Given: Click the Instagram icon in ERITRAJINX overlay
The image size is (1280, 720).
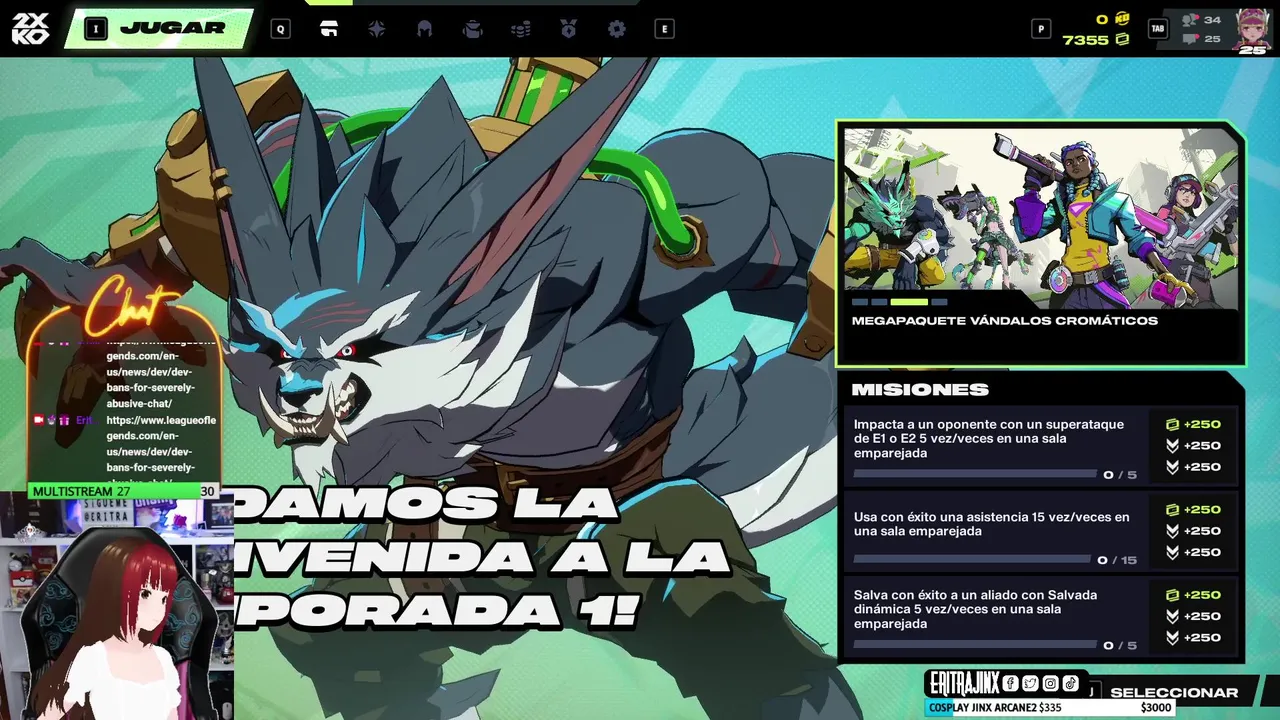Looking at the screenshot, I should [x=1050, y=683].
